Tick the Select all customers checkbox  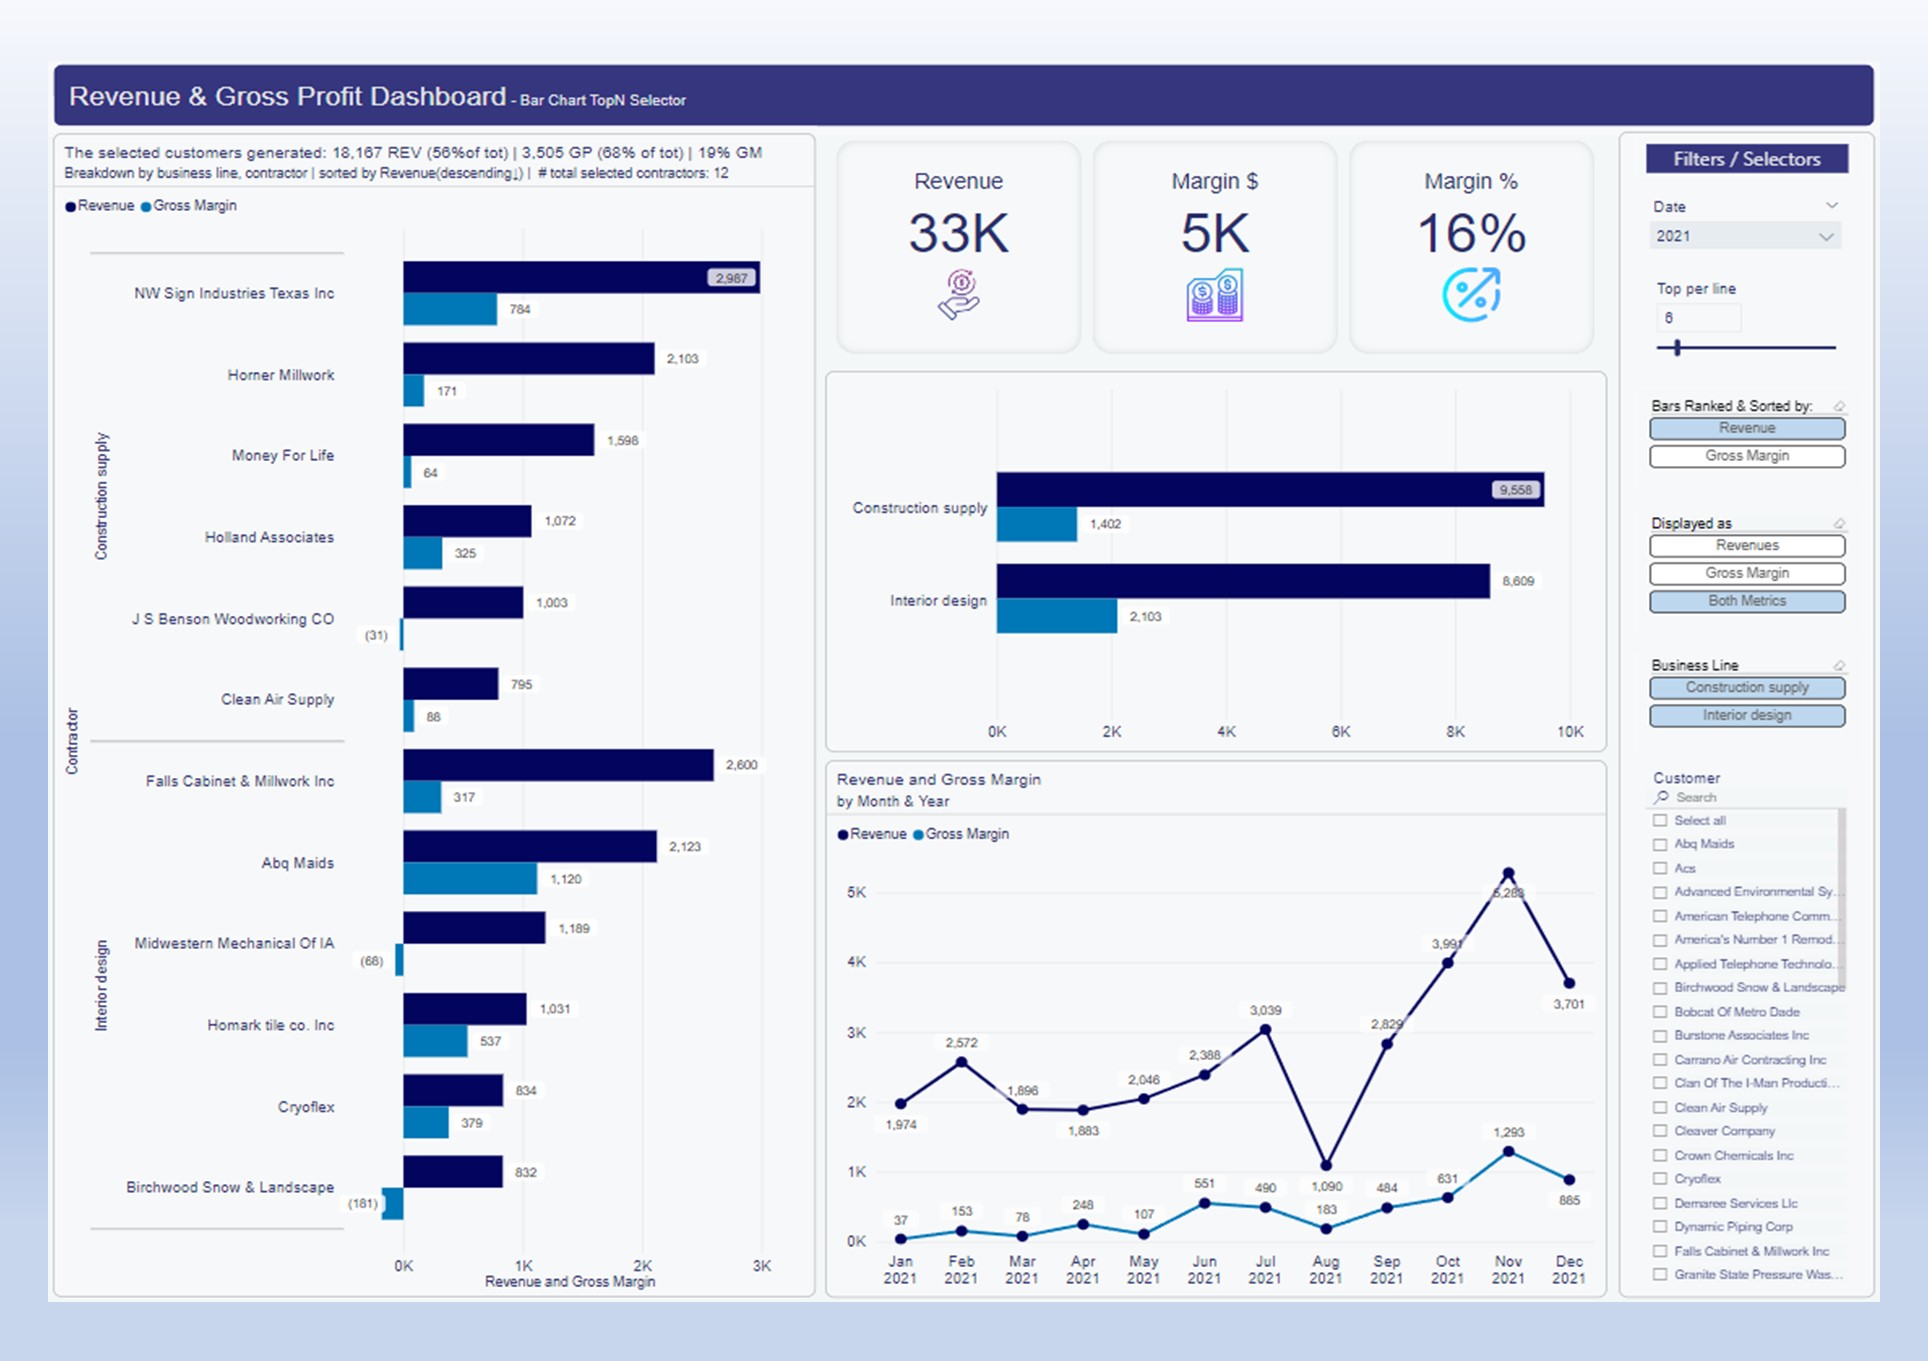[x=1660, y=820]
